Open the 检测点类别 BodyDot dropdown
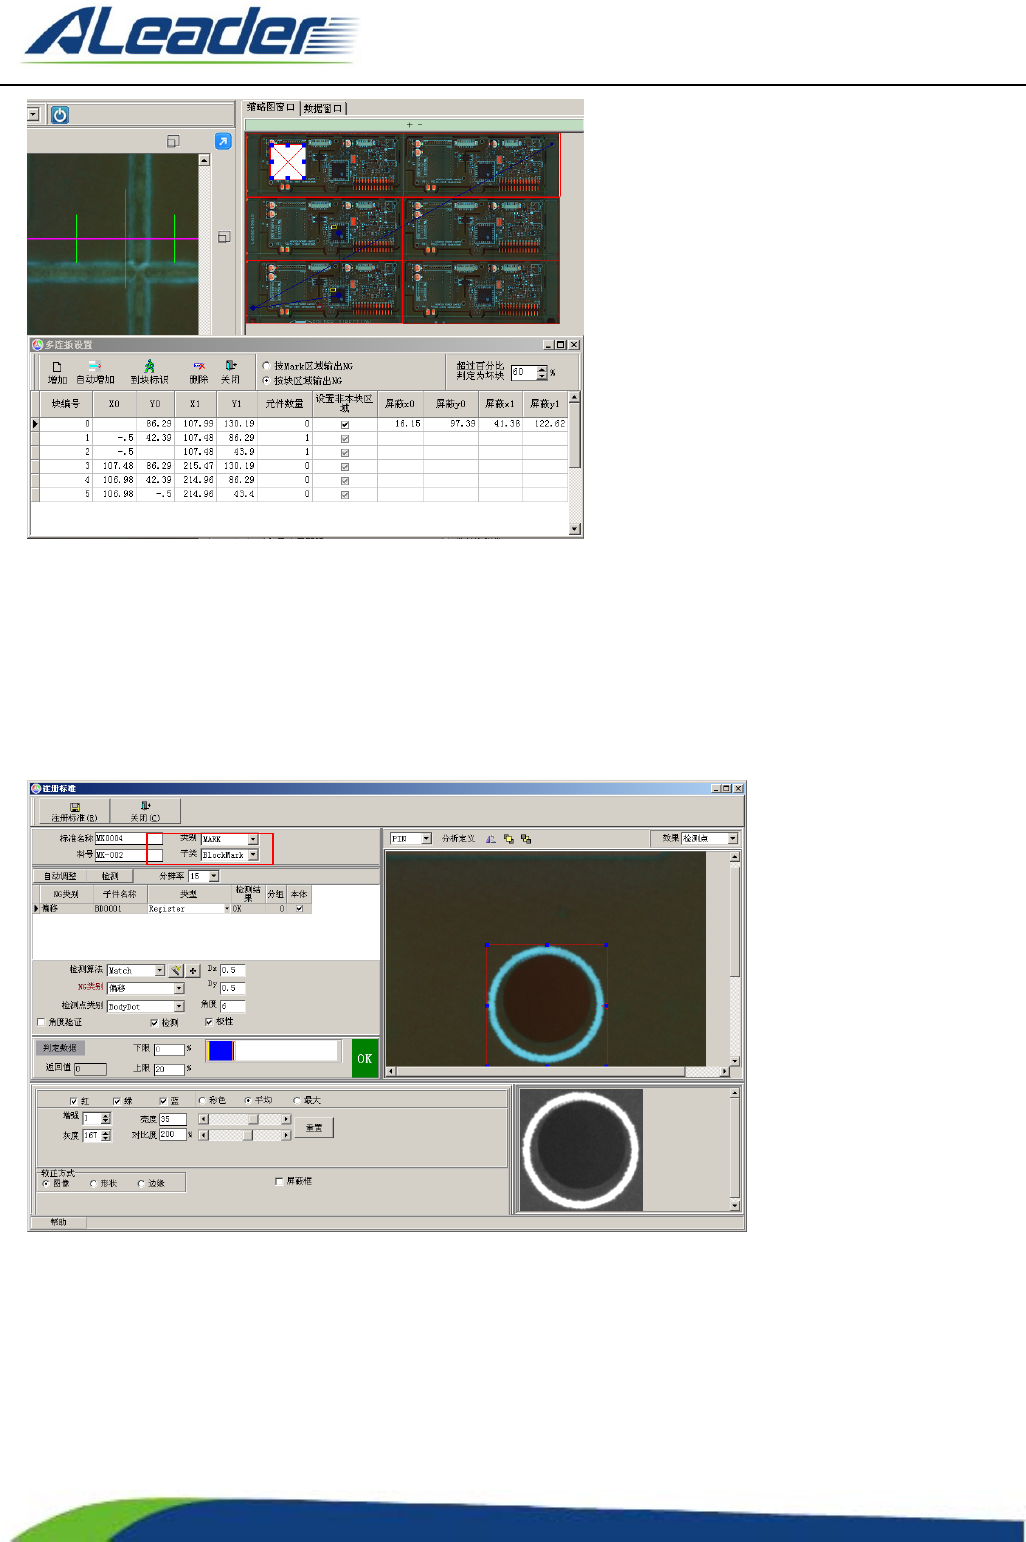Screen dimensions: 1026x1542 tap(179, 1007)
